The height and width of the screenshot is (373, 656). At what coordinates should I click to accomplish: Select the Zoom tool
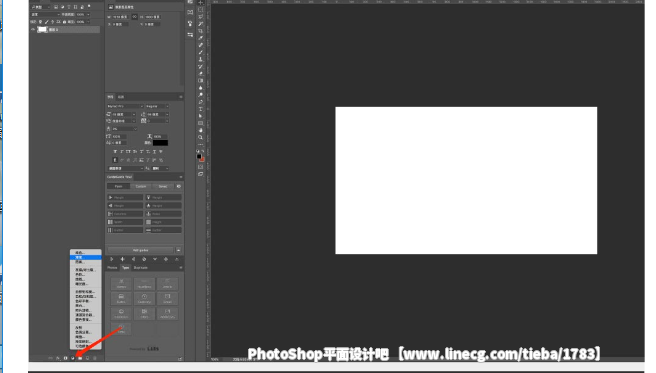pyautogui.click(x=201, y=138)
